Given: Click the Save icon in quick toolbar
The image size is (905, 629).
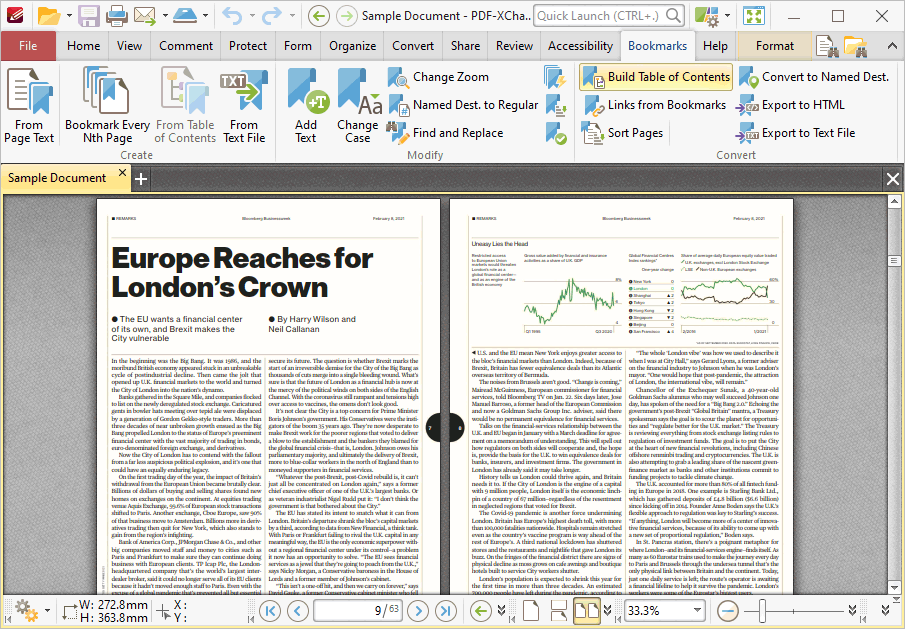Looking at the screenshot, I should pos(88,16).
